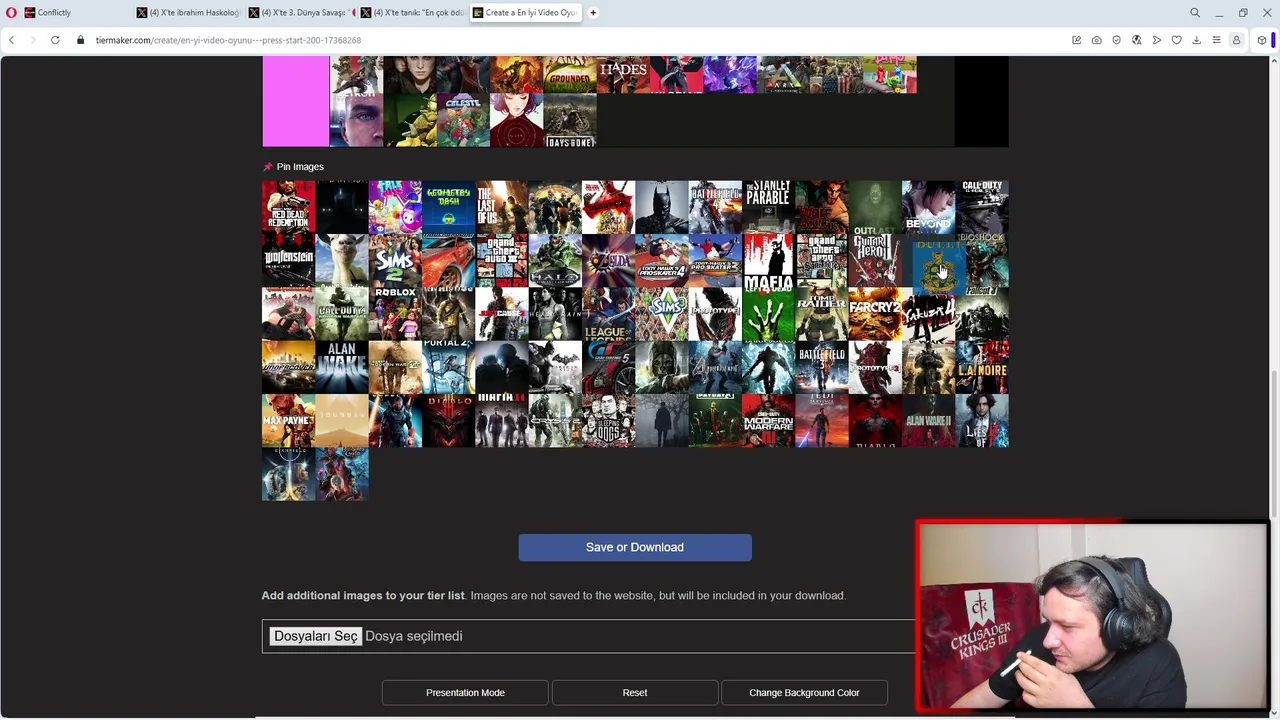
Task: Select the Halo thumbnail
Action: click(555, 260)
